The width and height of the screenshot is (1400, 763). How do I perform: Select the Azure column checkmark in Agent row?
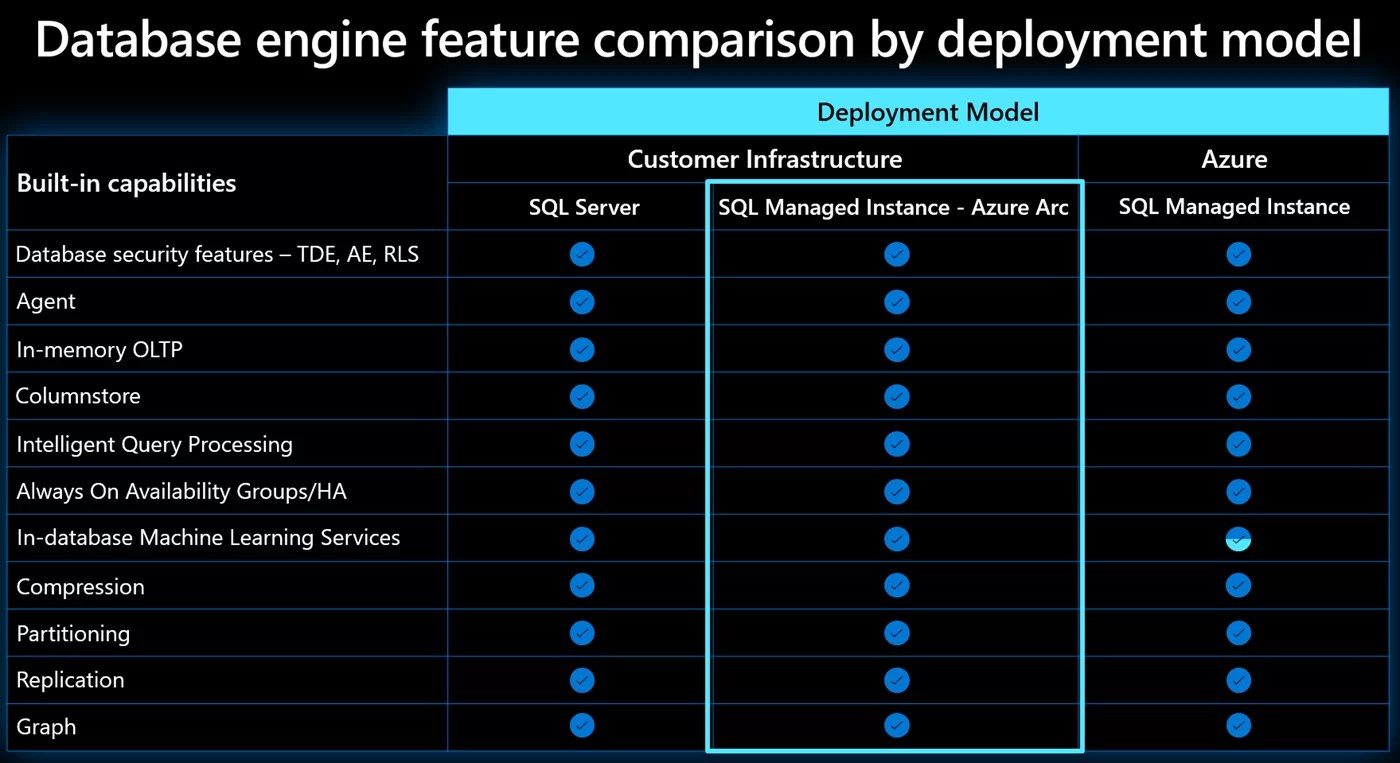click(1239, 301)
